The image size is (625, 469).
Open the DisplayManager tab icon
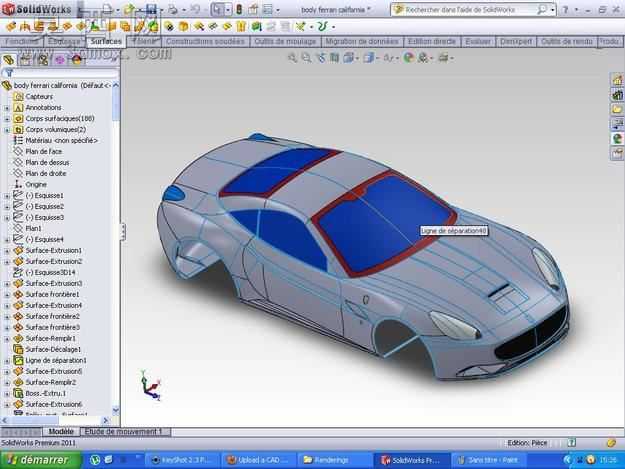pos(77,60)
